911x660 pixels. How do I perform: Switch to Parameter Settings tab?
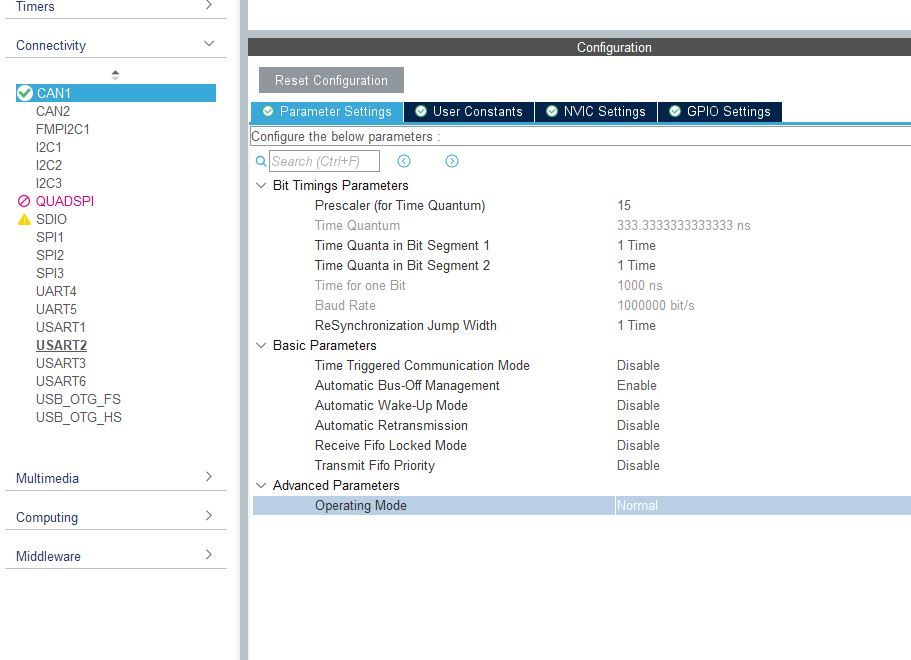(x=327, y=112)
